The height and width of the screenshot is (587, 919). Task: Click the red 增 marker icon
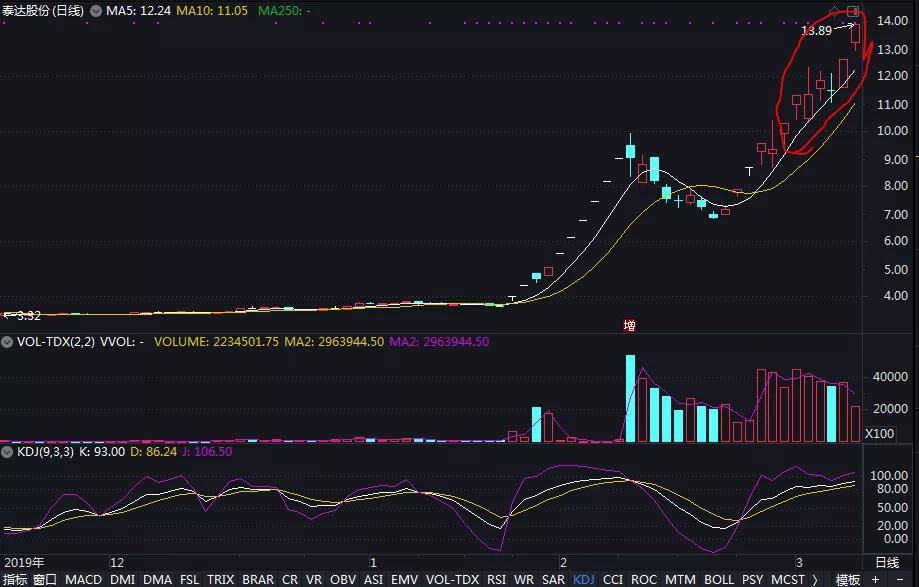click(629, 325)
